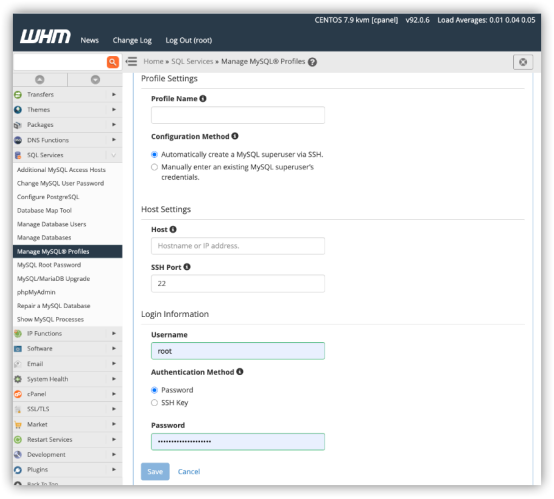554x499 pixels.
Task: Expand the Themes menu arrow
Action: coord(114,110)
